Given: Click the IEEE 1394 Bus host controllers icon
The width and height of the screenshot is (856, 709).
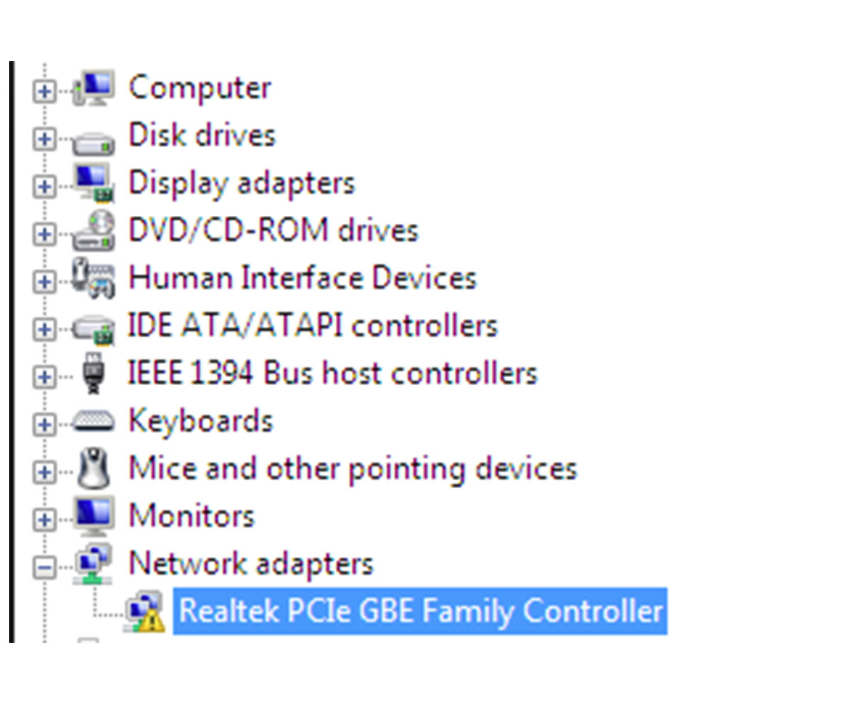Looking at the screenshot, I should click(x=95, y=373).
